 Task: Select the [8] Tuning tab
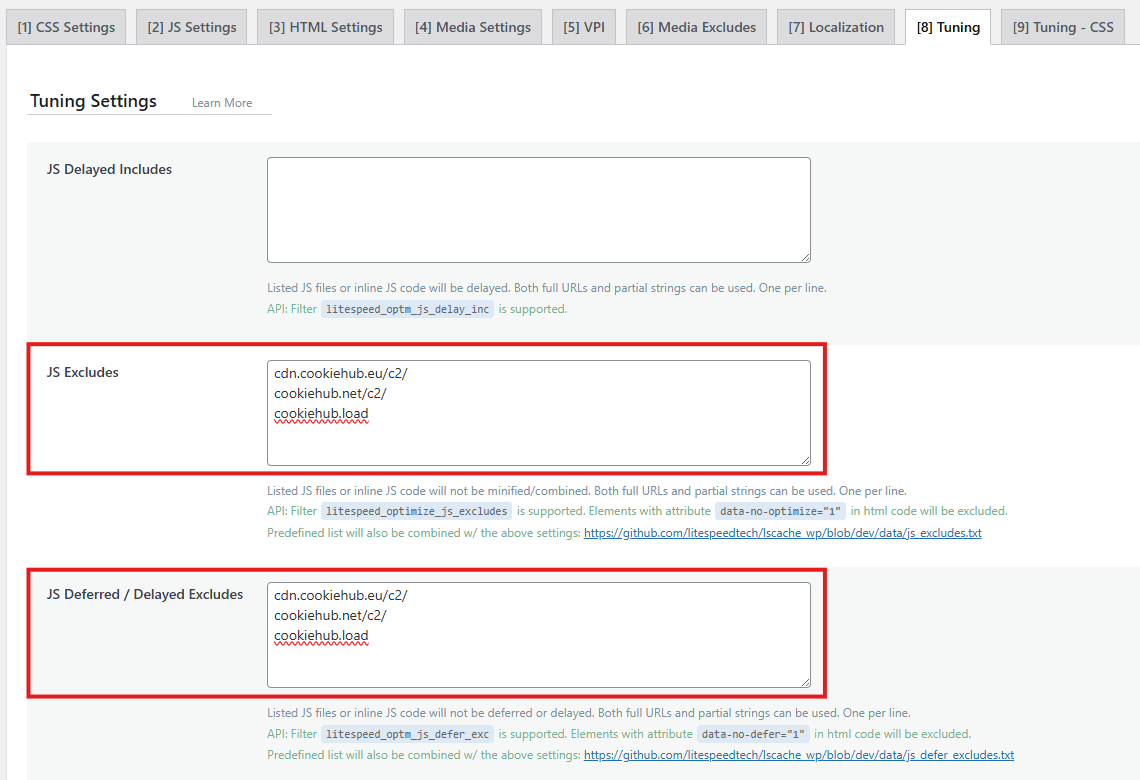(948, 27)
